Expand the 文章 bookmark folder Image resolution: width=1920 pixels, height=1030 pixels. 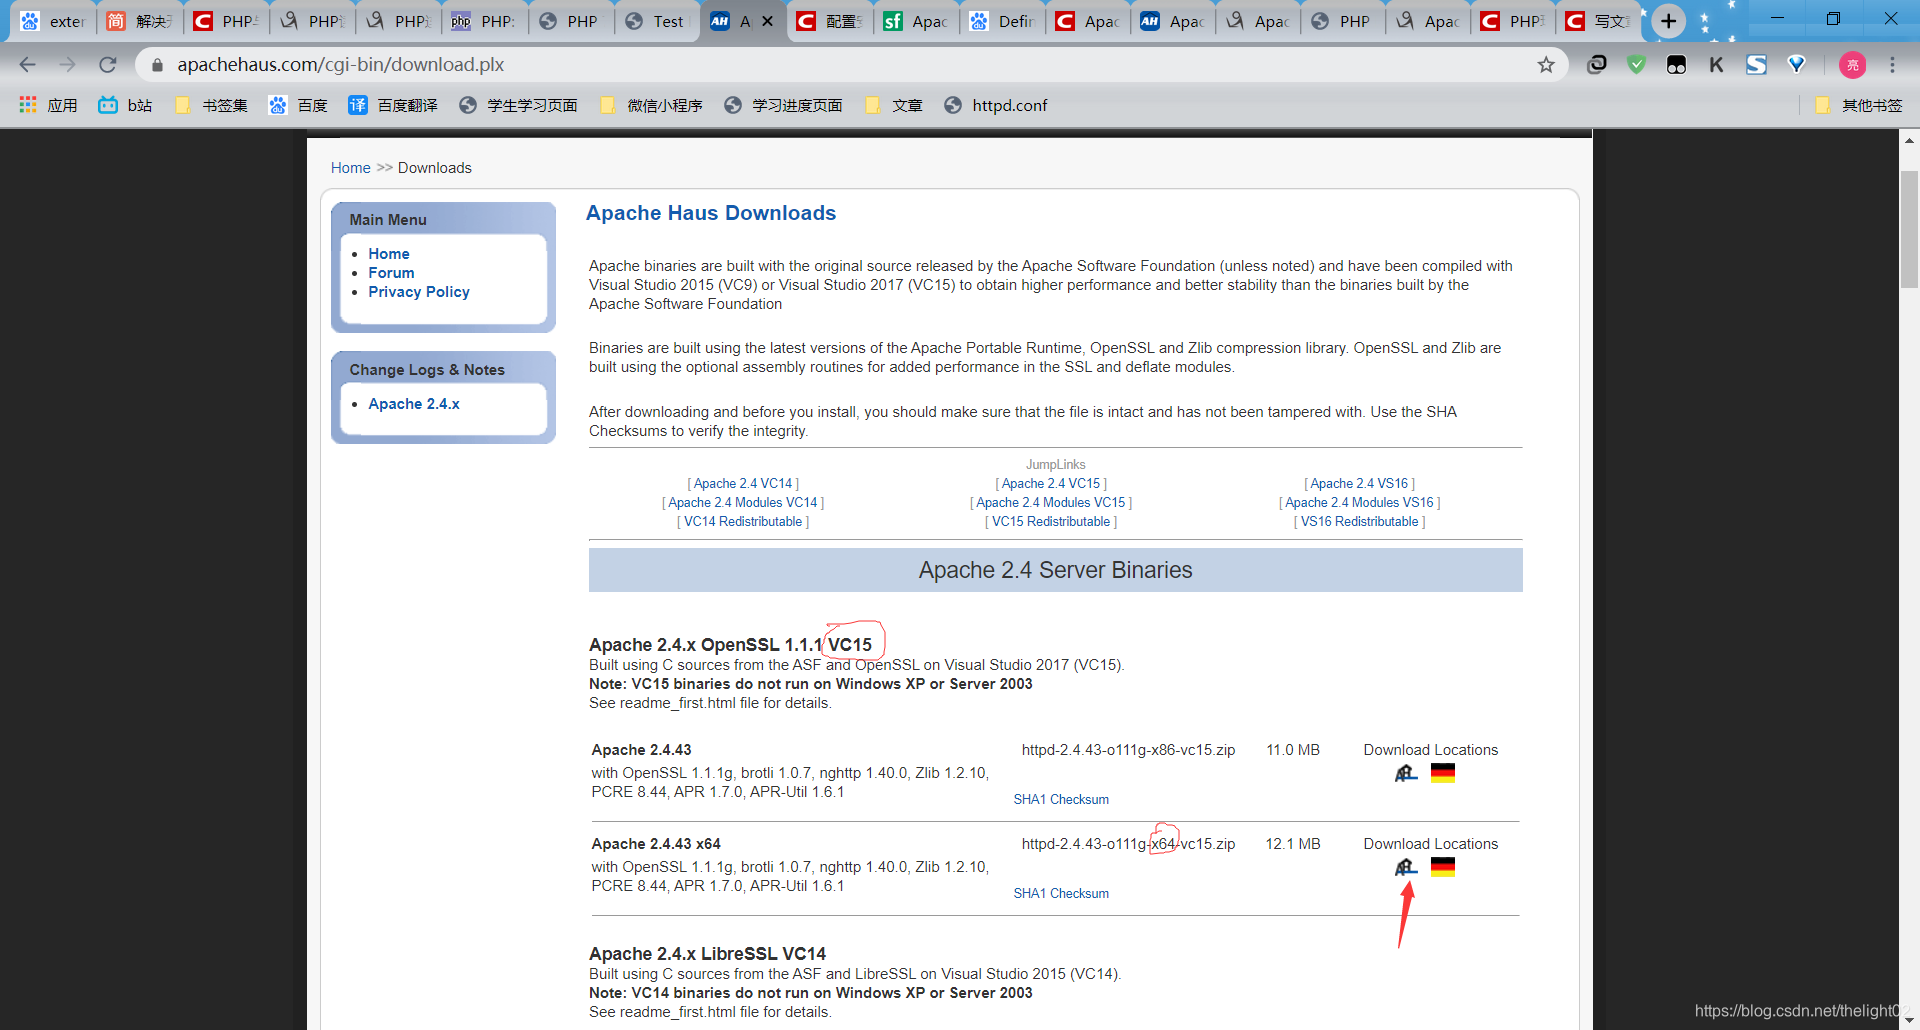(x=893, y=105)
